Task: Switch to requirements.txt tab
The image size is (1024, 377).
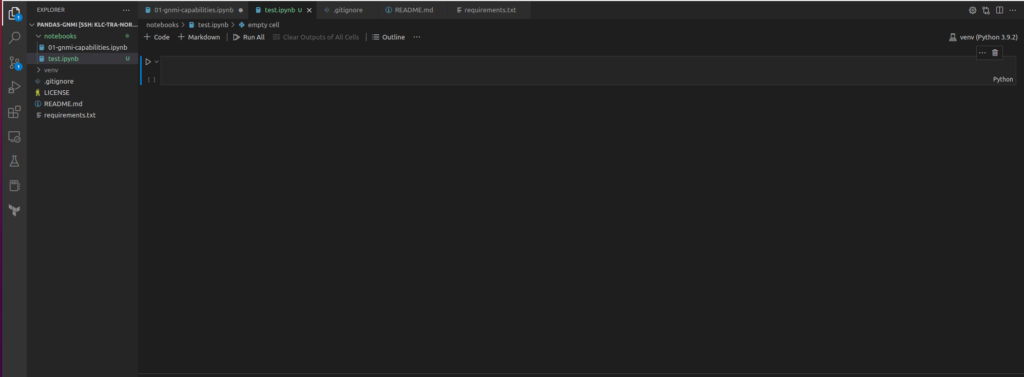Action: [490, 10]
